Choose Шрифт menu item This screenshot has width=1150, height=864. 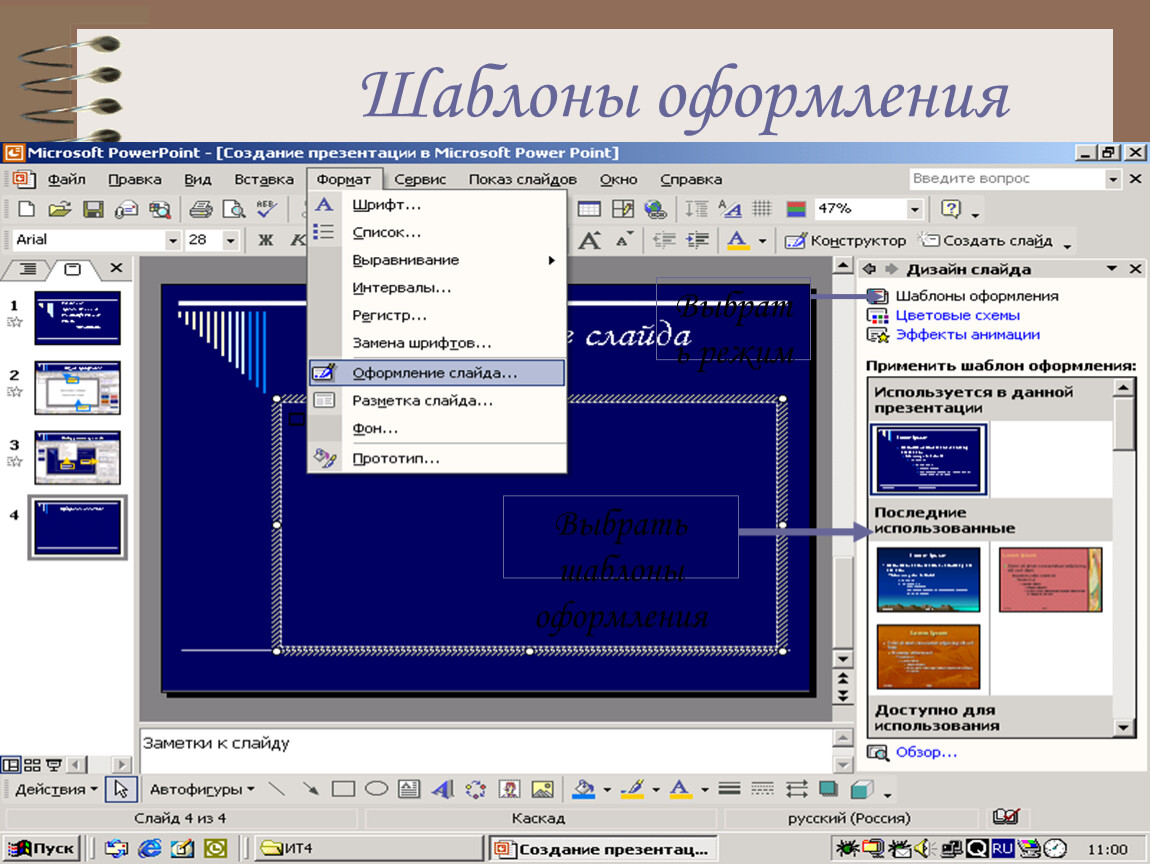436,205
